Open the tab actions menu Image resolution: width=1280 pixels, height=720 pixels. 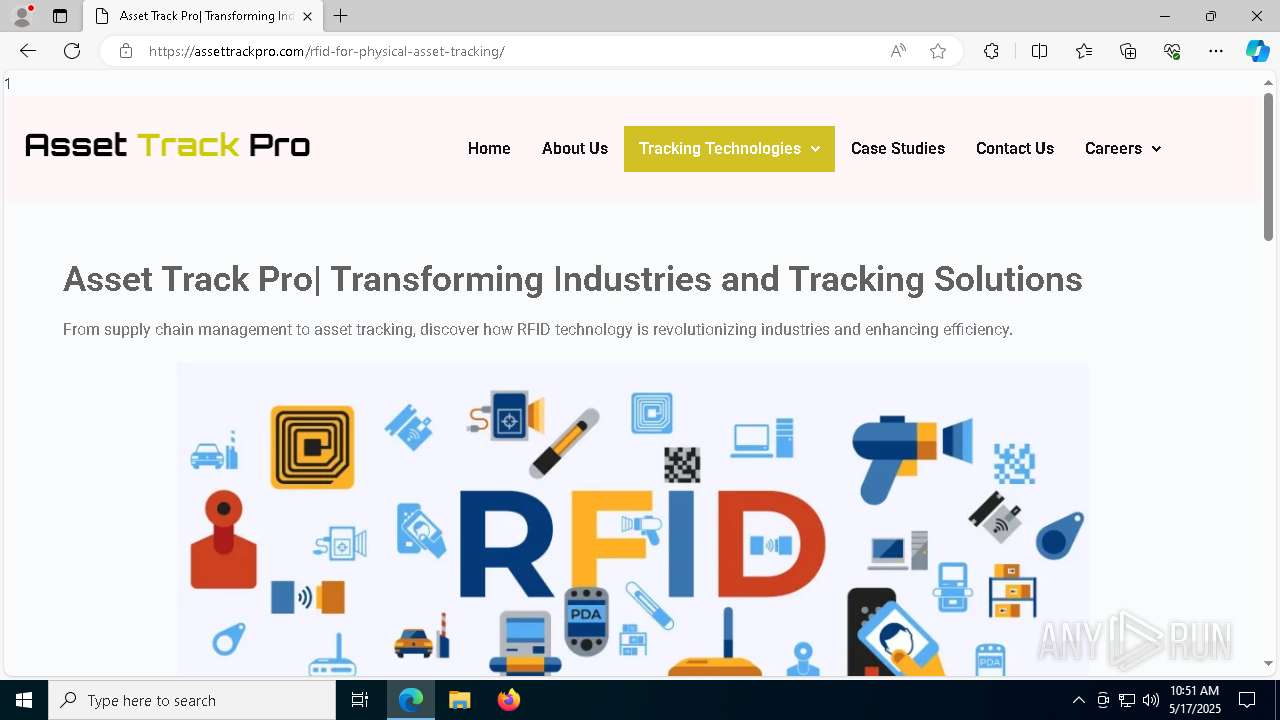point(60,16)
